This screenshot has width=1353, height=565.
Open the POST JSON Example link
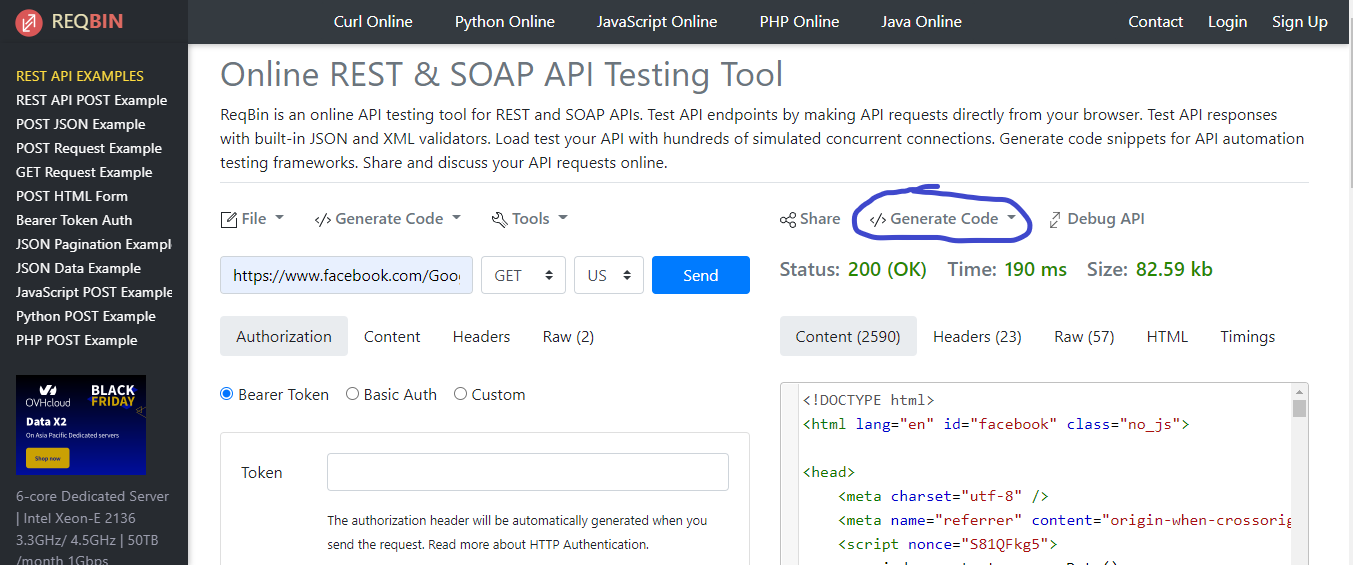click(81, 124)
